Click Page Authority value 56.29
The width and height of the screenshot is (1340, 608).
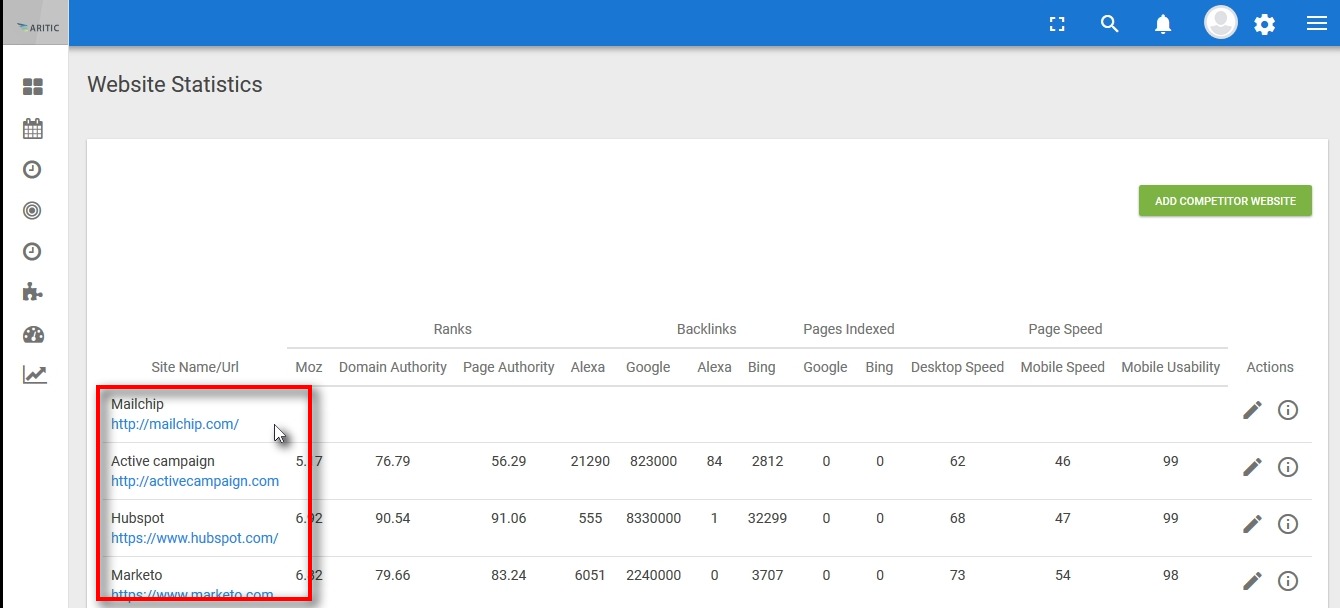coord(509,461)
